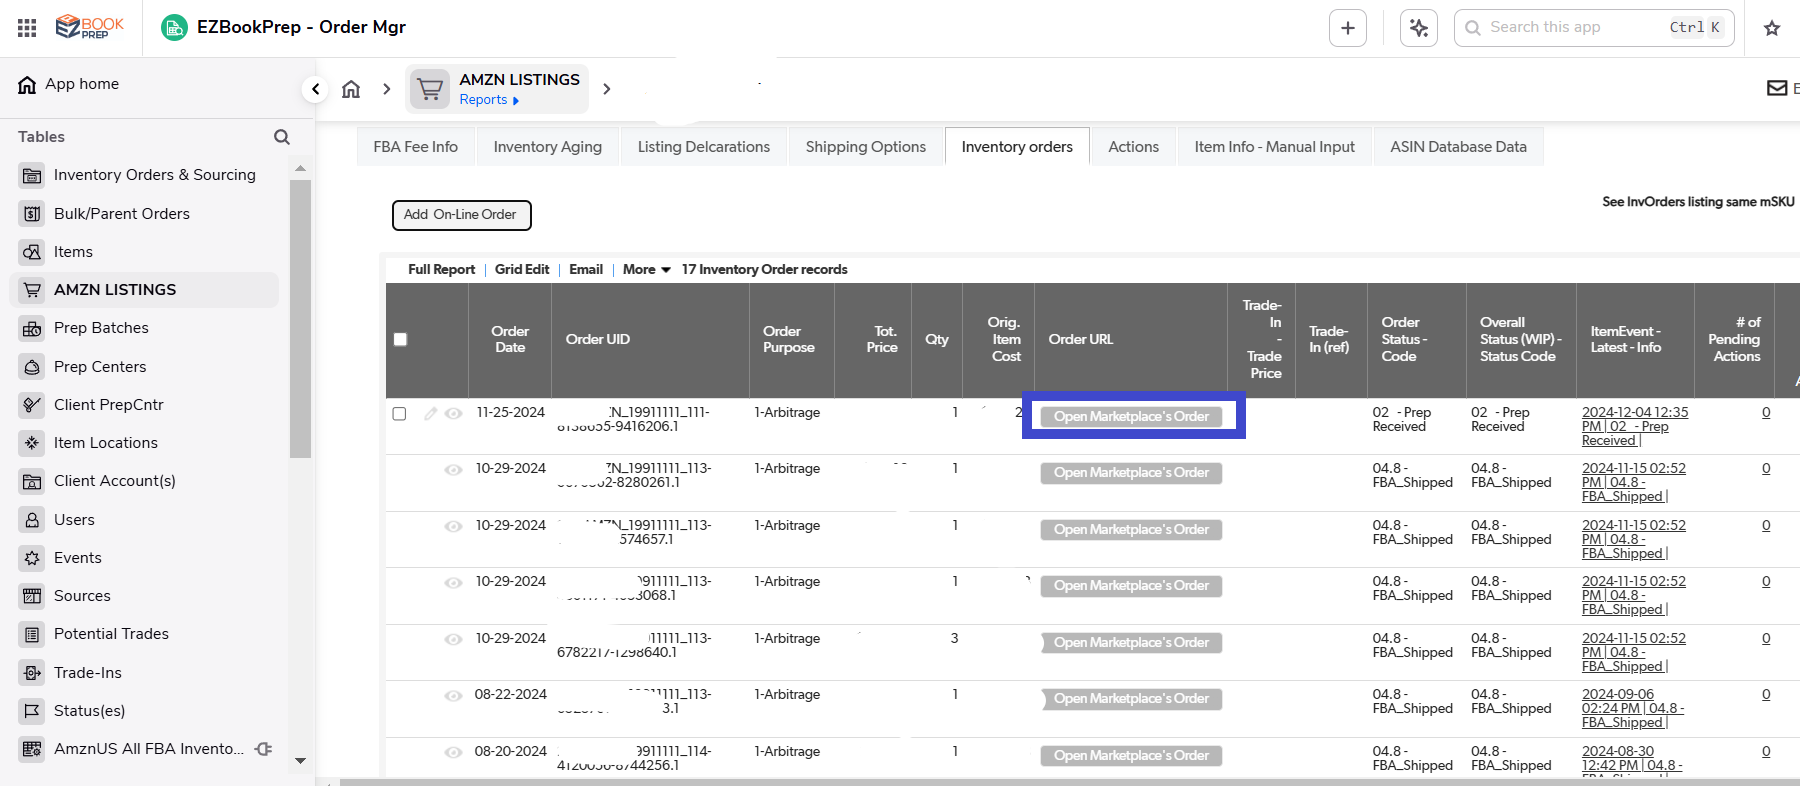Click the connected-table icon beside AmznUS All FBA
The height and width of the screenshot is (786, 1800).
(264, 749)
